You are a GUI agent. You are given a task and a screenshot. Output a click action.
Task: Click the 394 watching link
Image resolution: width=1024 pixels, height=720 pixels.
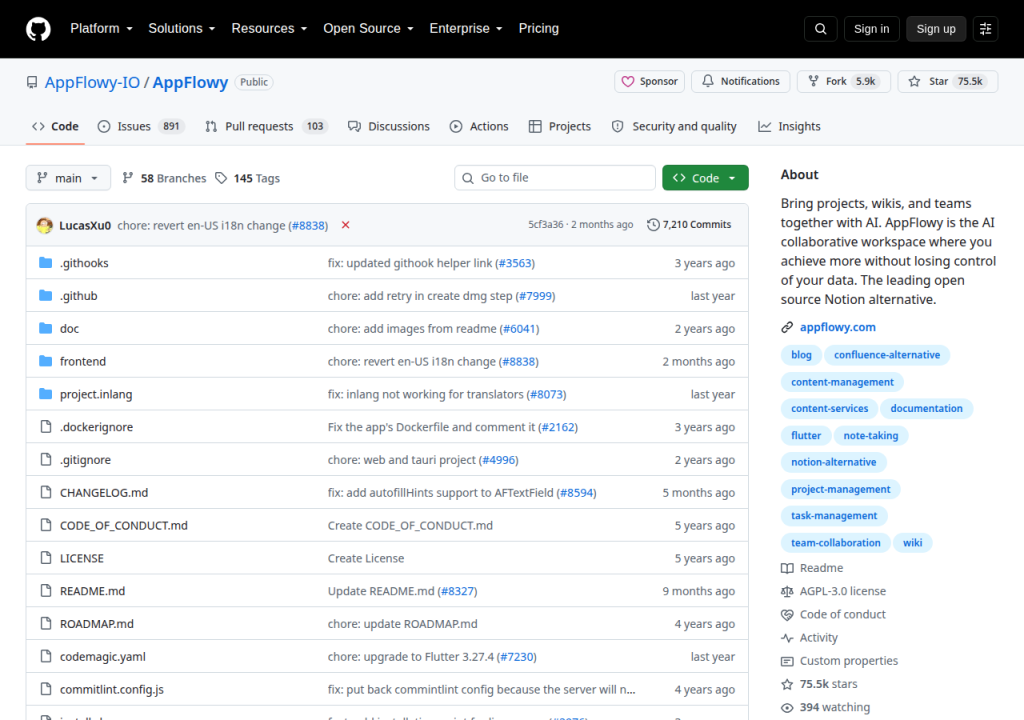pyautogui.click(x=825, y=707)
